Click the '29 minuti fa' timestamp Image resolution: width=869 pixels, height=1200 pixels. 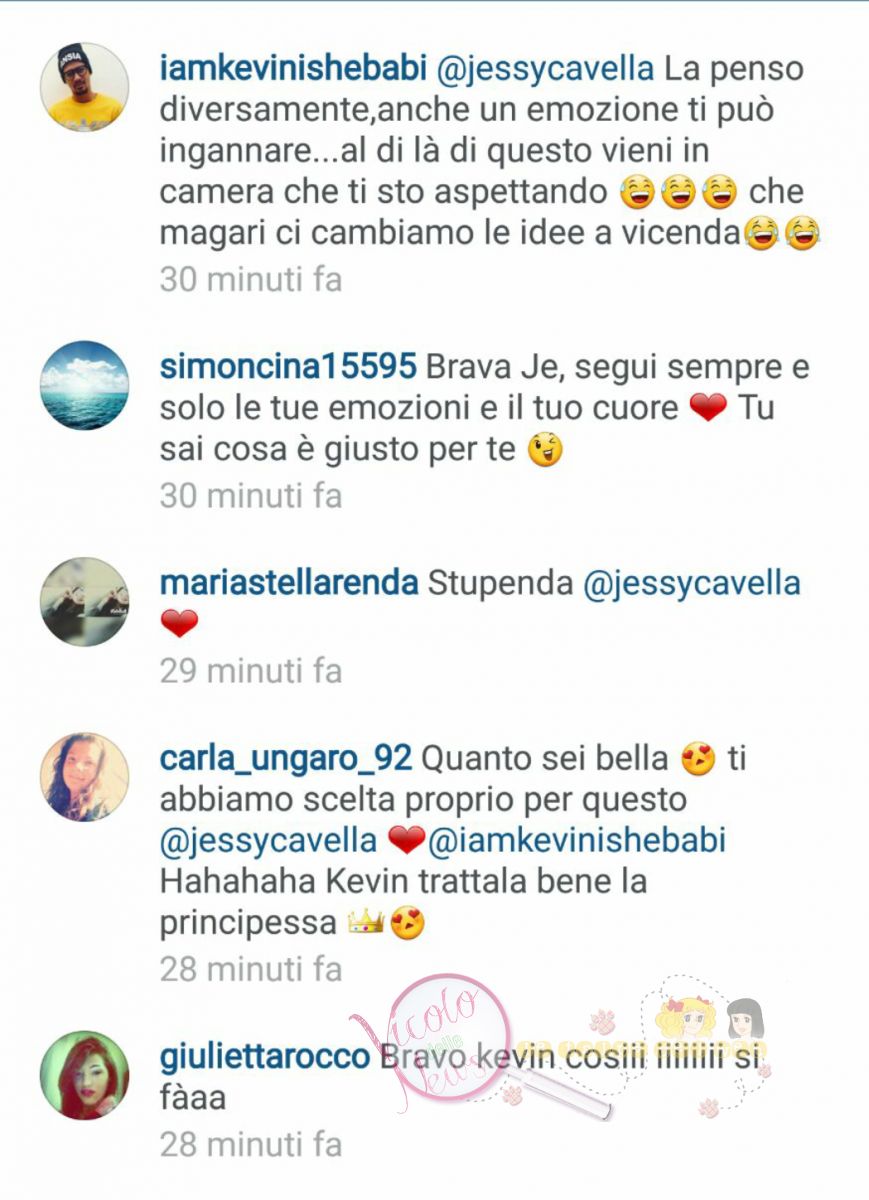(x=251, y=671)
